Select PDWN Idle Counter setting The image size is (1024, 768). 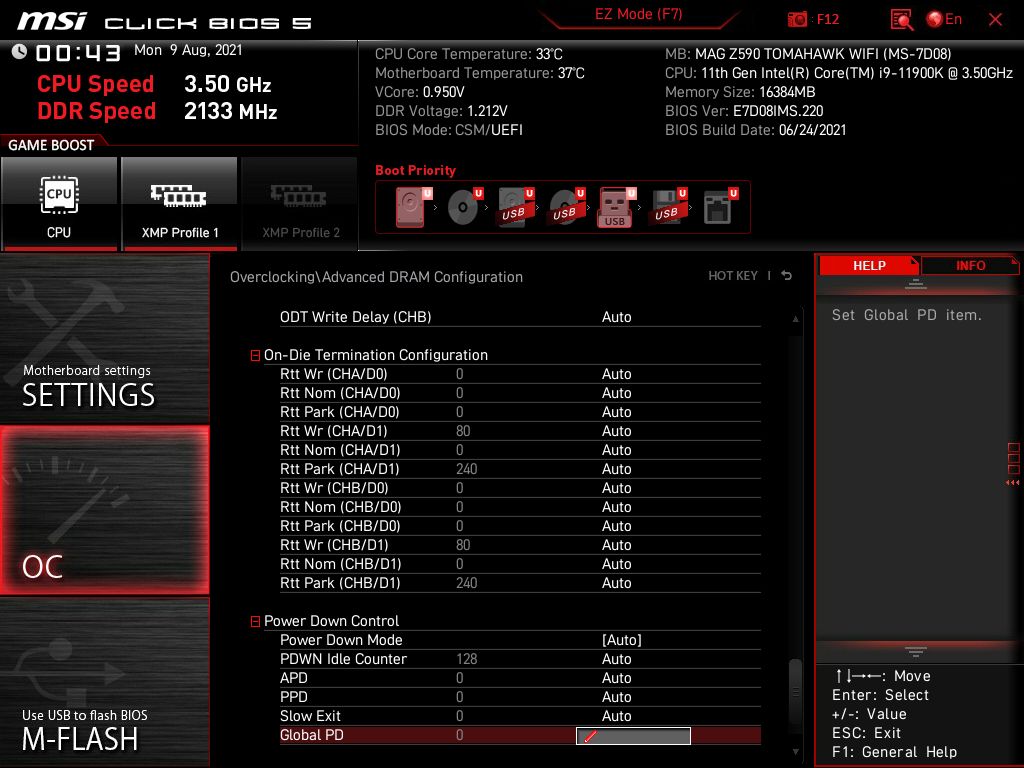tap(520, 659)
